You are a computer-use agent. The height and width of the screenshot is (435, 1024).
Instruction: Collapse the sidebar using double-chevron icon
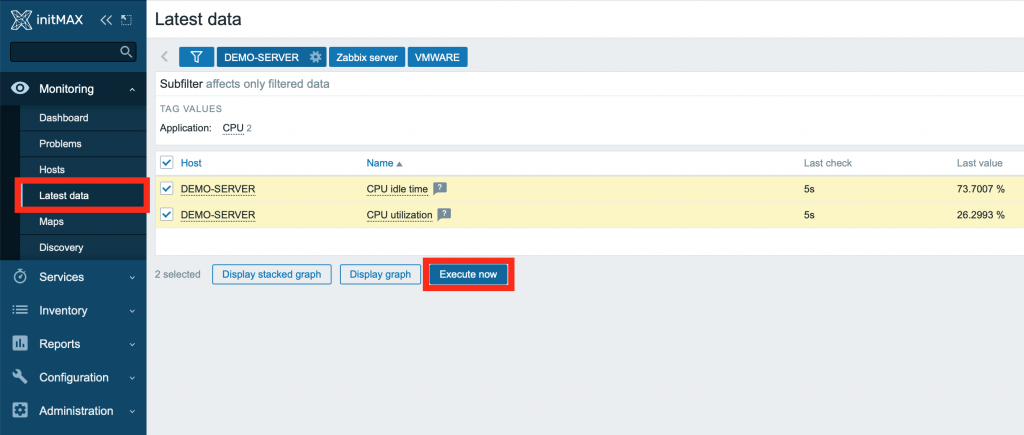click(x=106, y=19)
